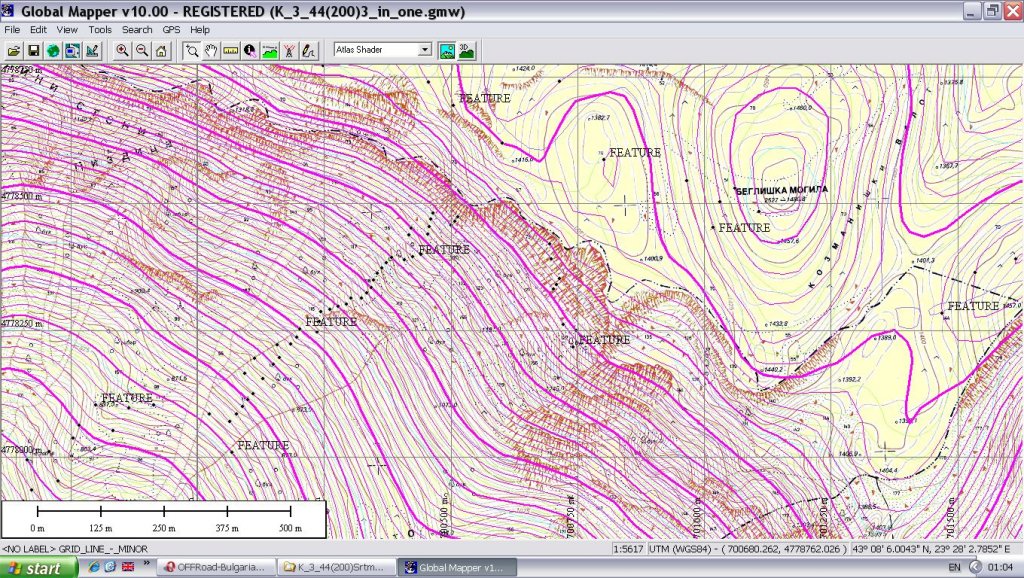Switch to OFFRoad-Bulgaria taskbar window
The image size is (1024, 578).
point(213,568)
